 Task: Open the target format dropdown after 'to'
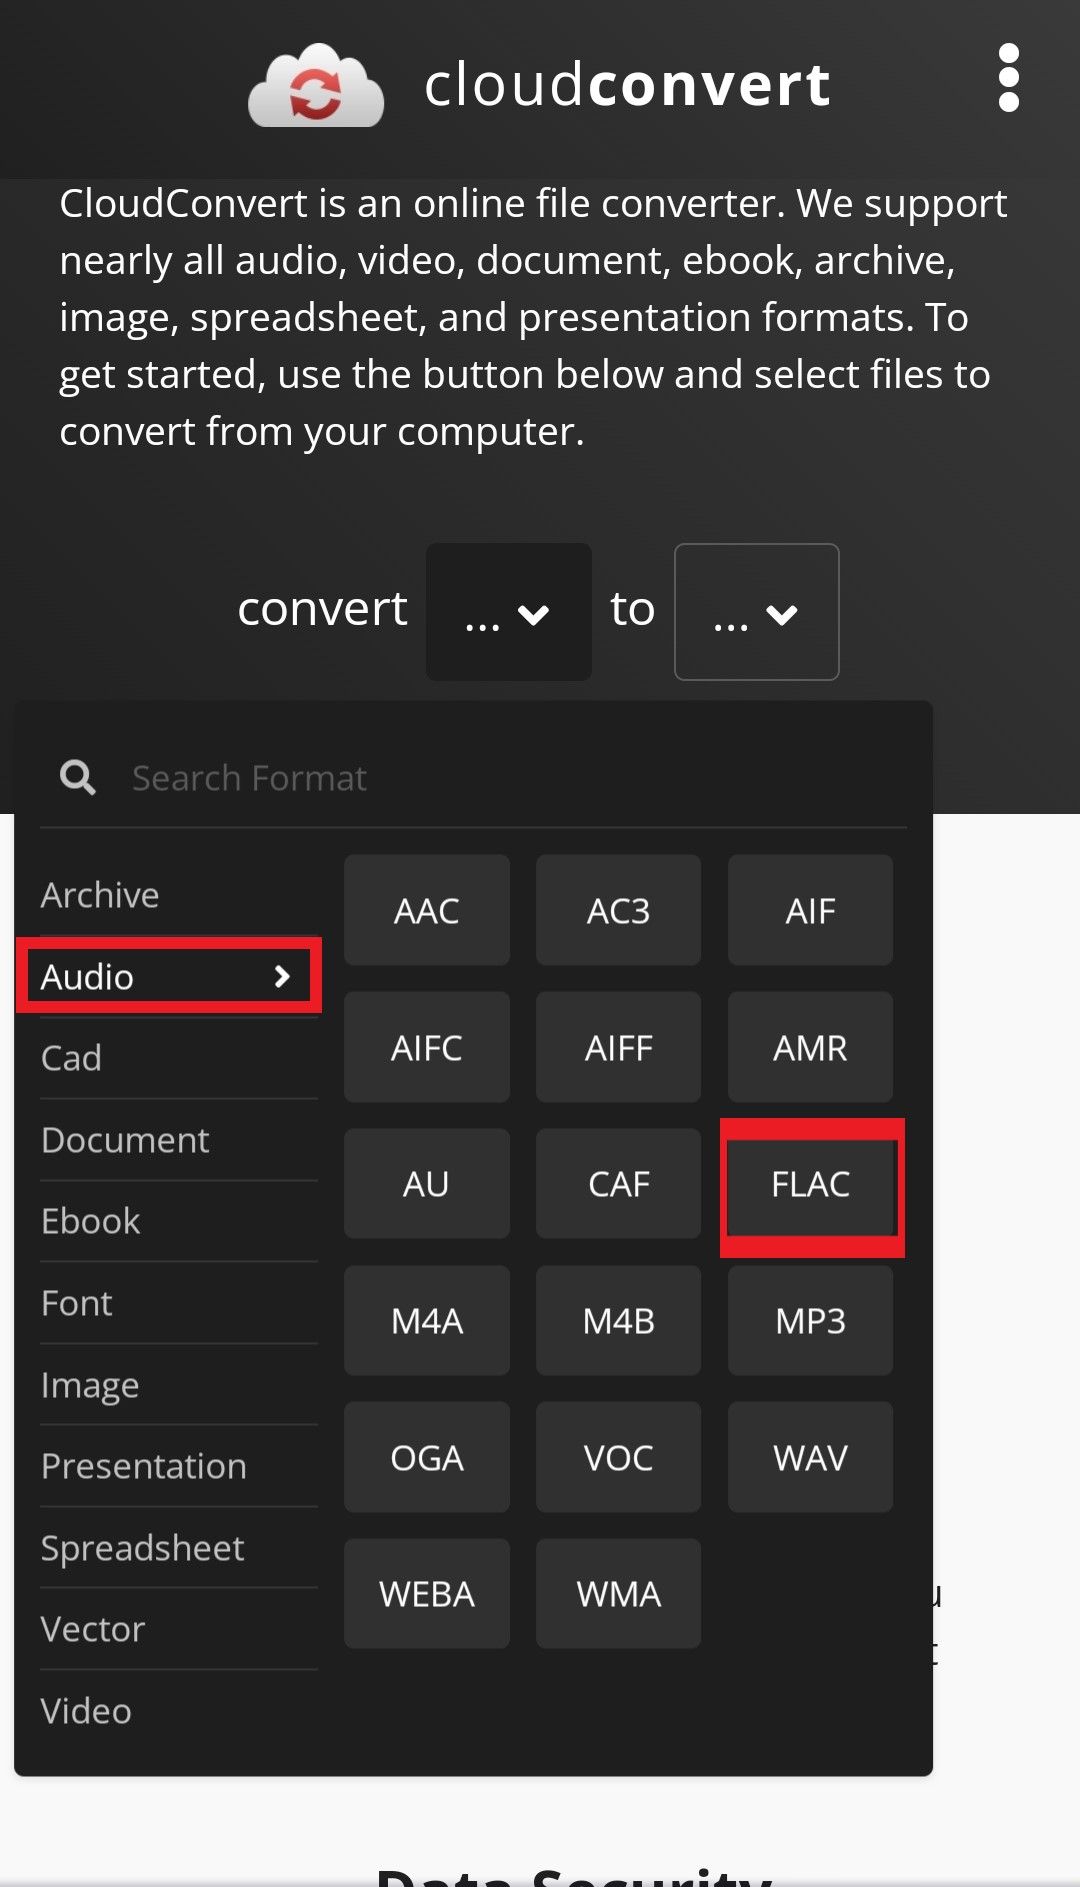(x=756, y=612)
